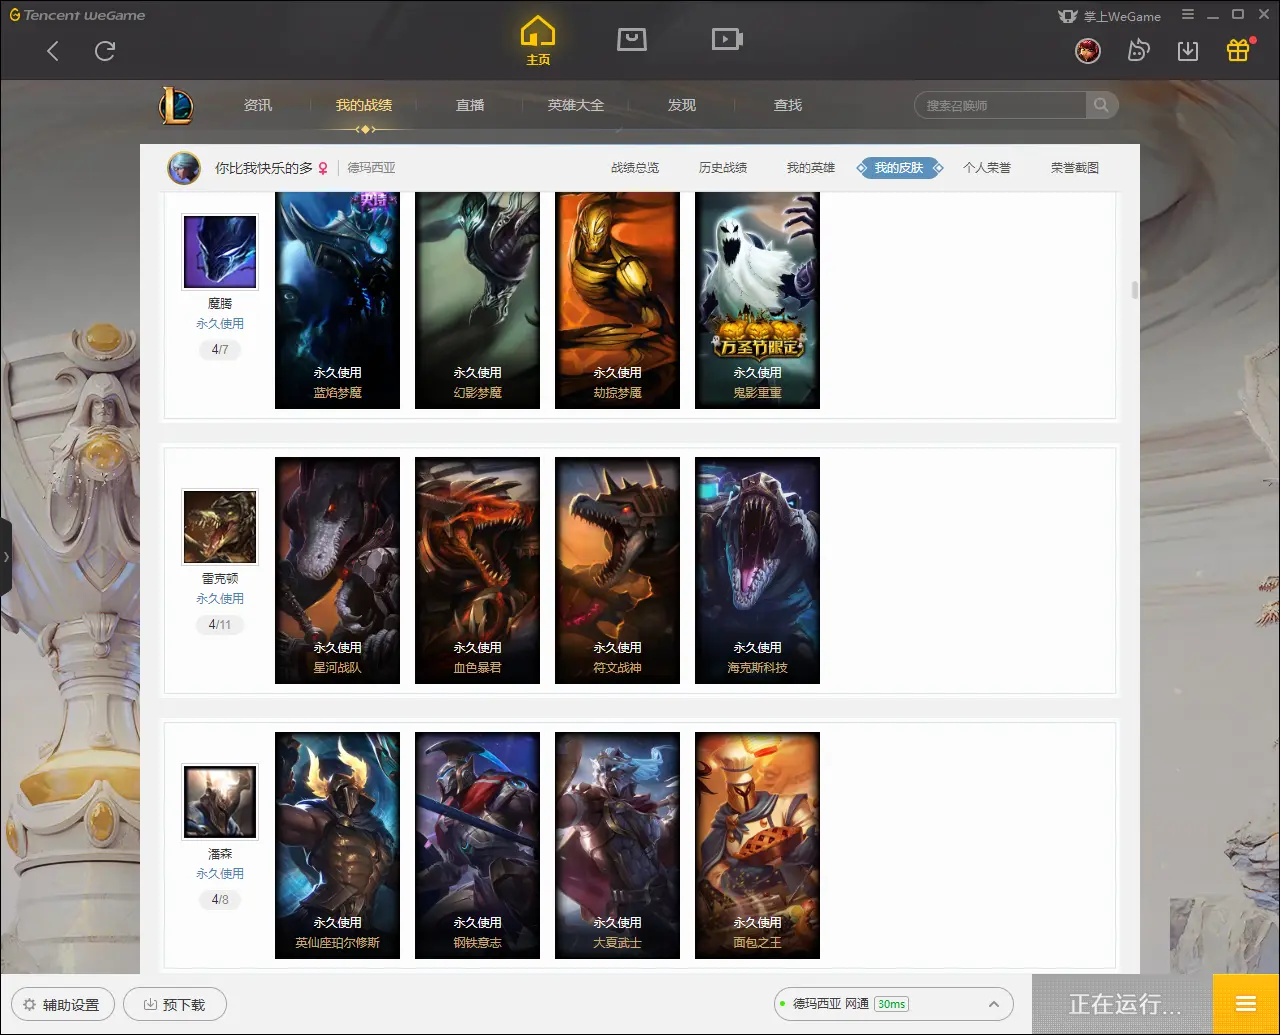Image resolution: width=1280 pixels, height=1035 pixels.
Task: Open the 血色暴君 skin card
Action: pyautogui.click(x=477, y=571)
